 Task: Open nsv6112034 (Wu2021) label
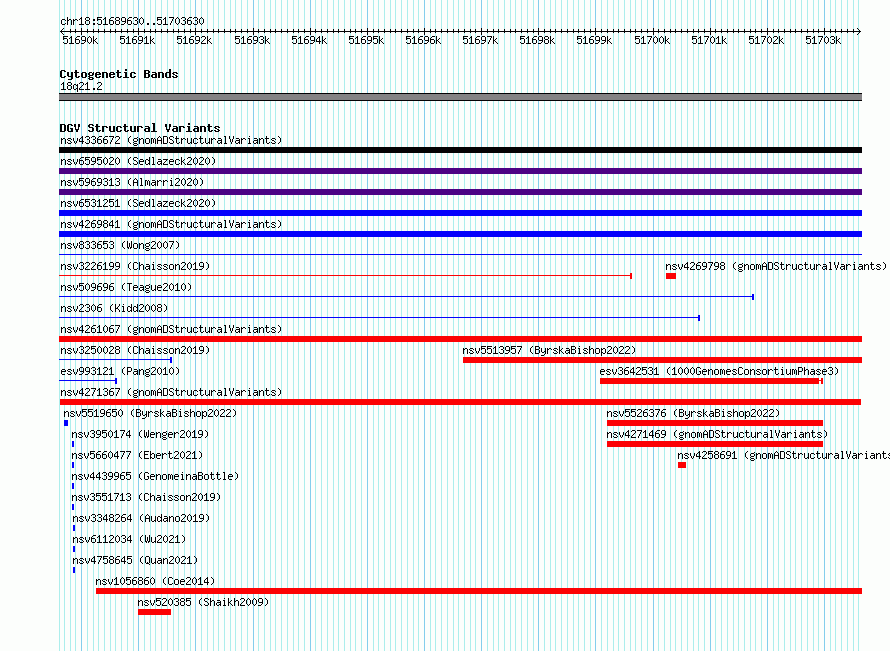point(129,539)
